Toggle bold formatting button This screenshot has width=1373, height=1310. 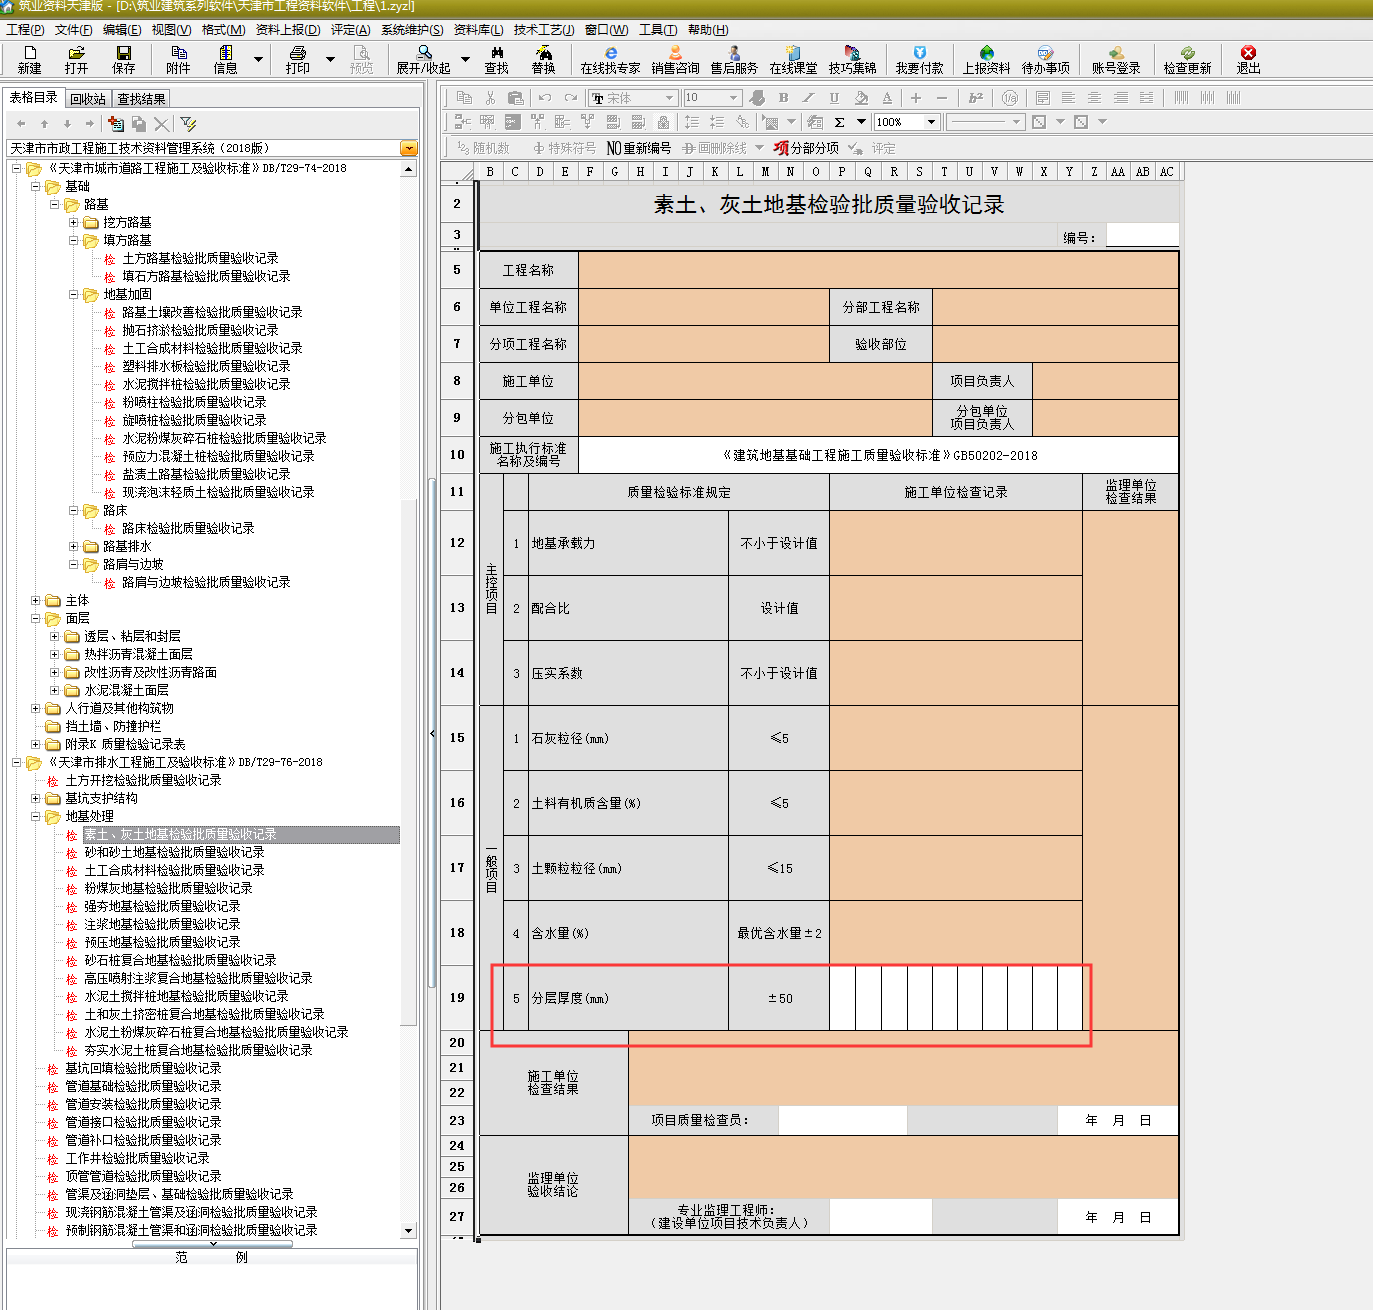coord(783,98)
